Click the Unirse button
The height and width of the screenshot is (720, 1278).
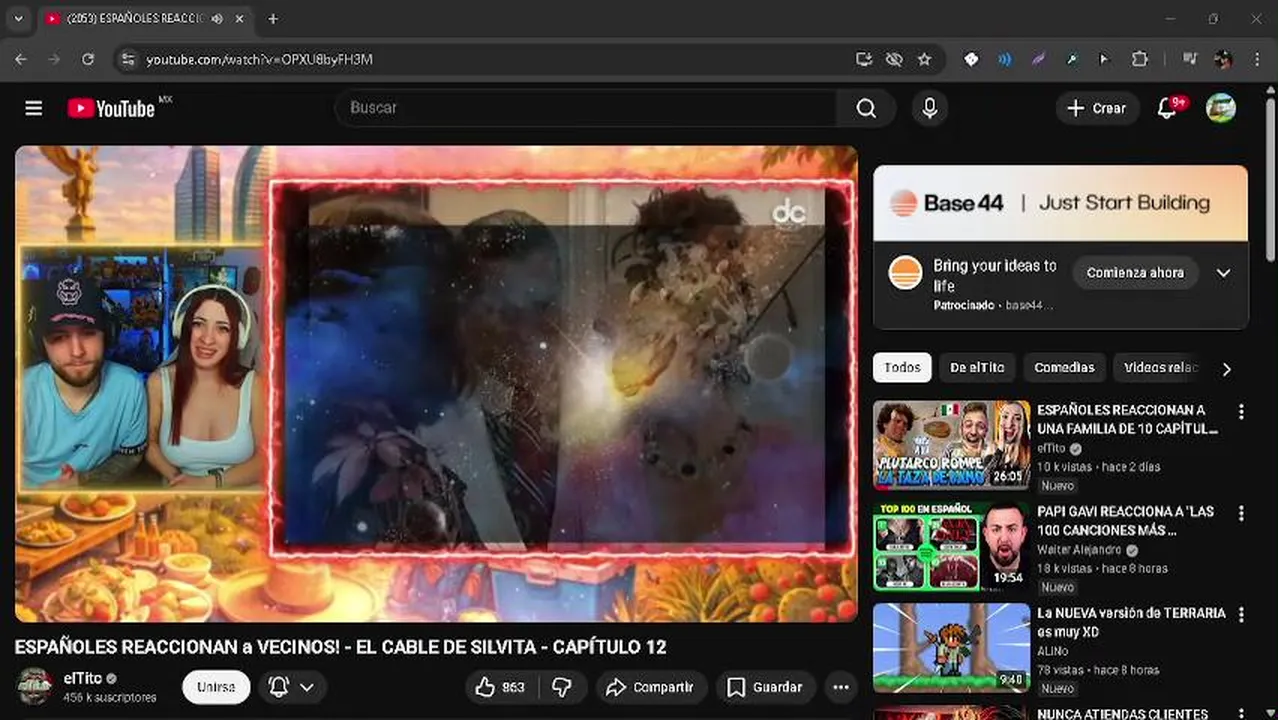[x=216, y=687]
